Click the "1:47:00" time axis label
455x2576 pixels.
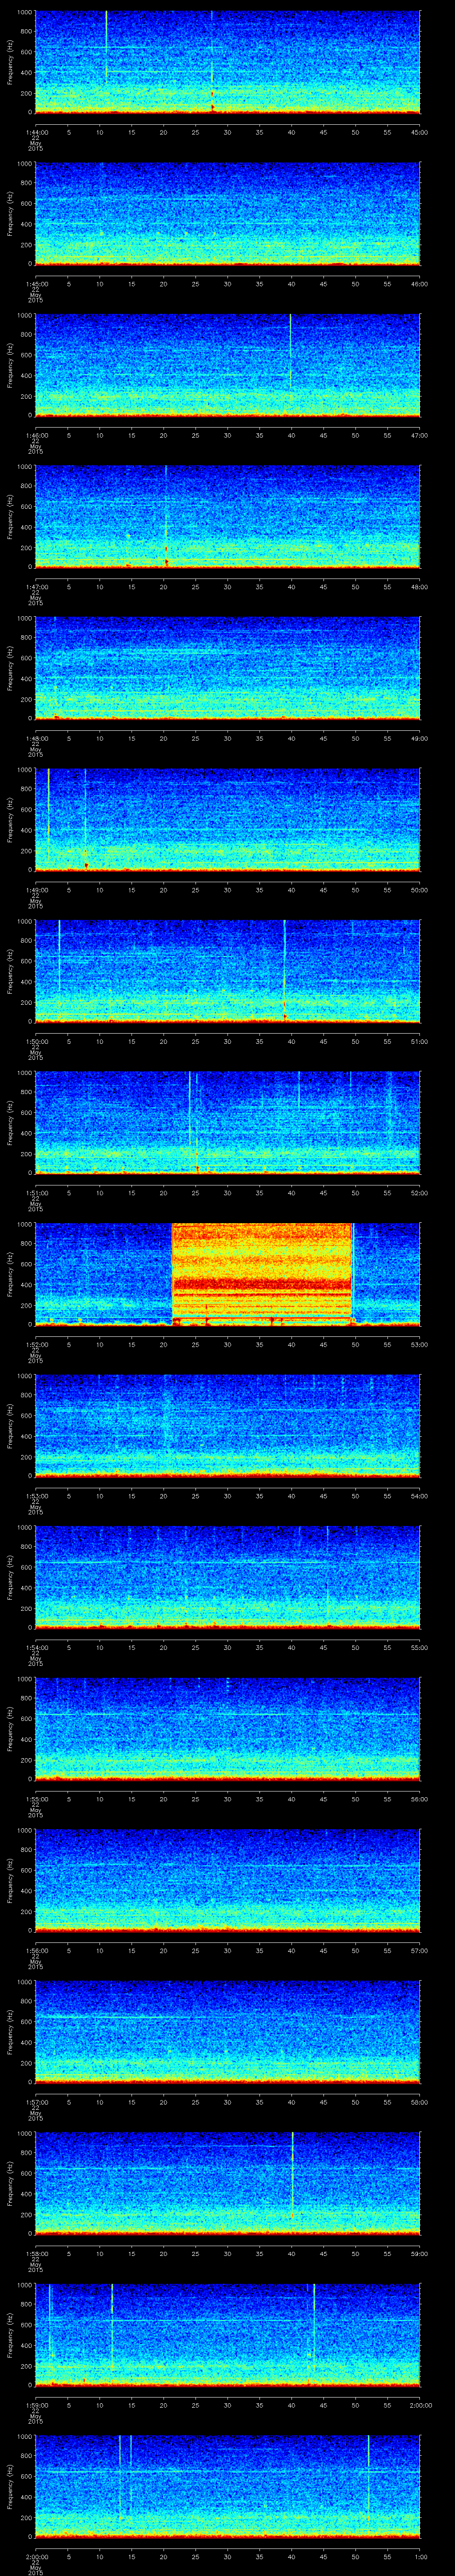36,586
